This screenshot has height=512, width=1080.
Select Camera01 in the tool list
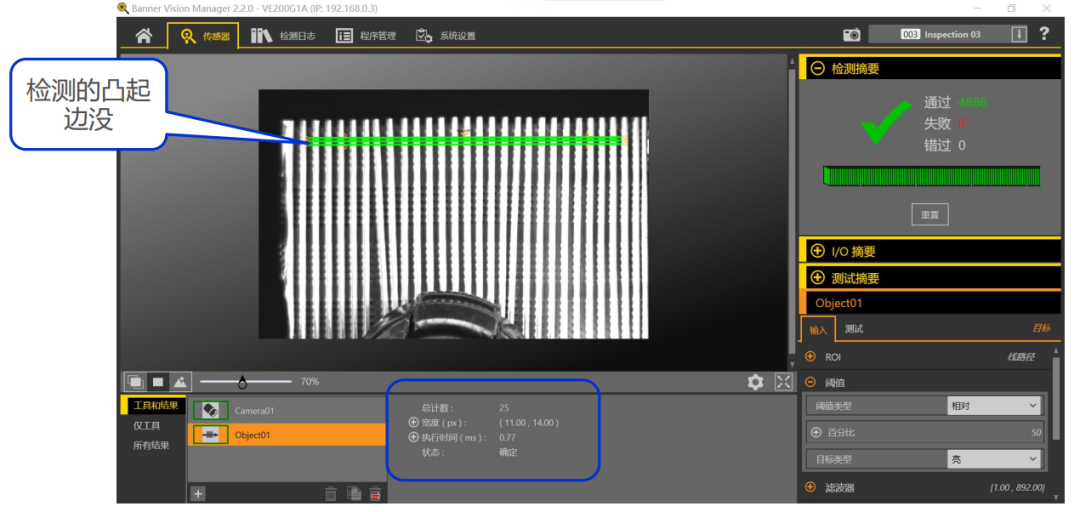254,411
